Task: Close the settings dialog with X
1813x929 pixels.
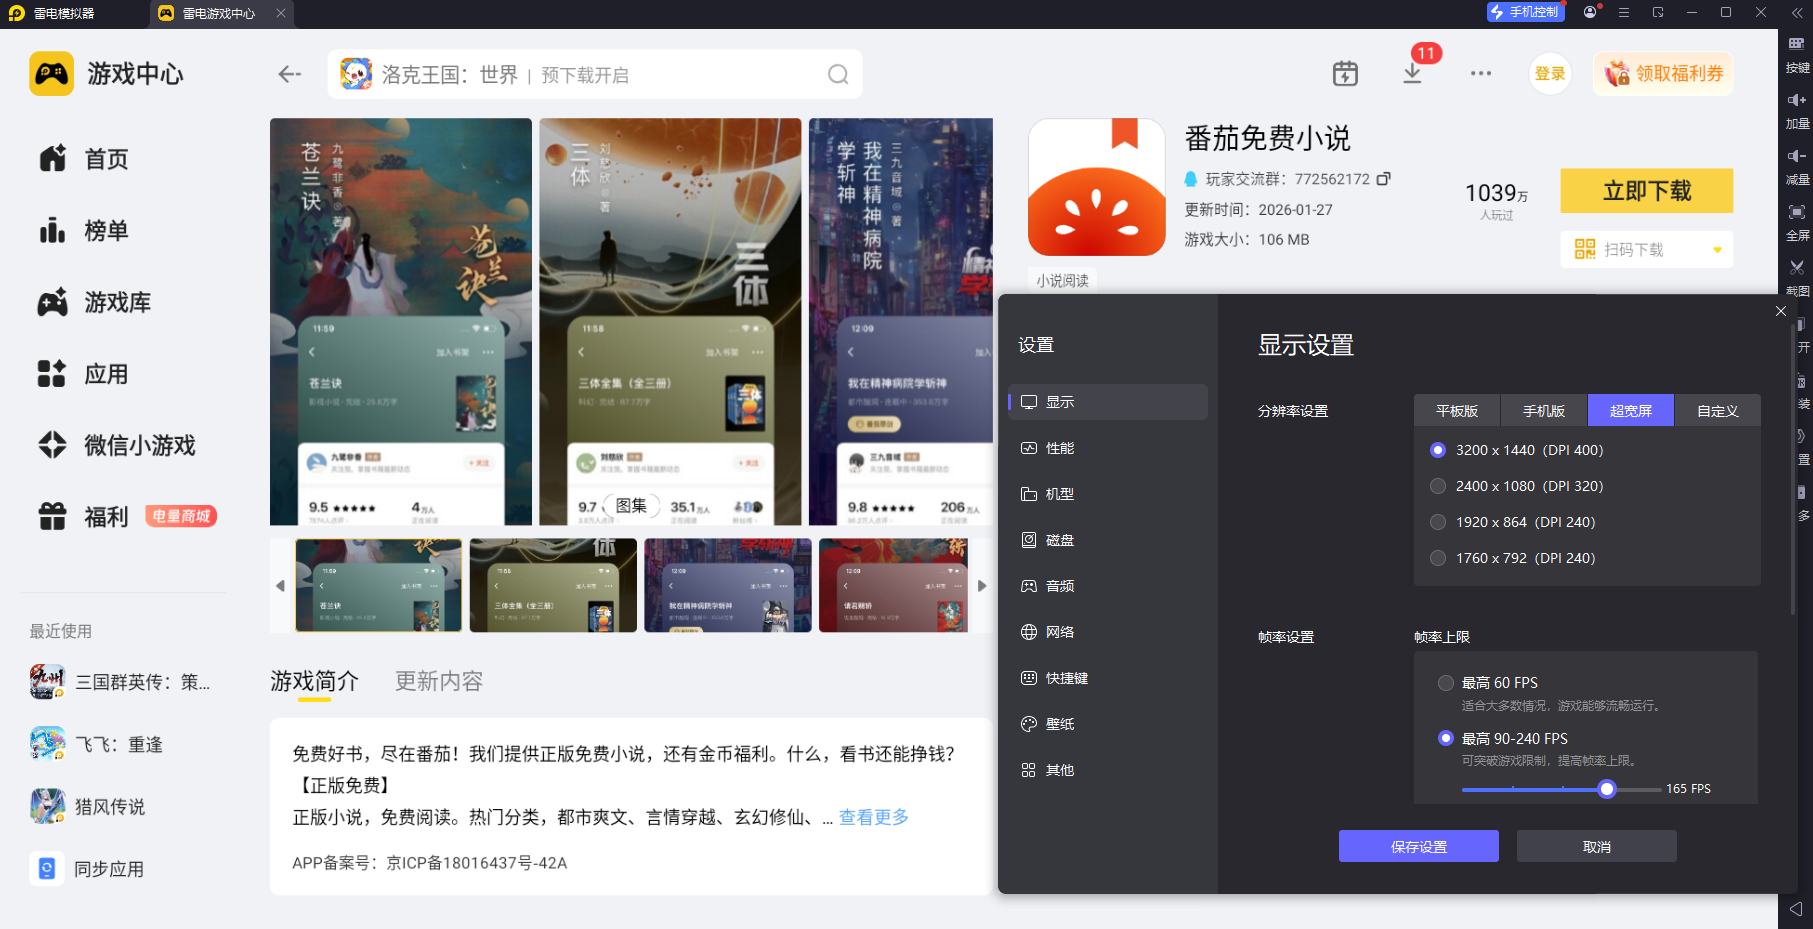Action: coord(1781,311)
